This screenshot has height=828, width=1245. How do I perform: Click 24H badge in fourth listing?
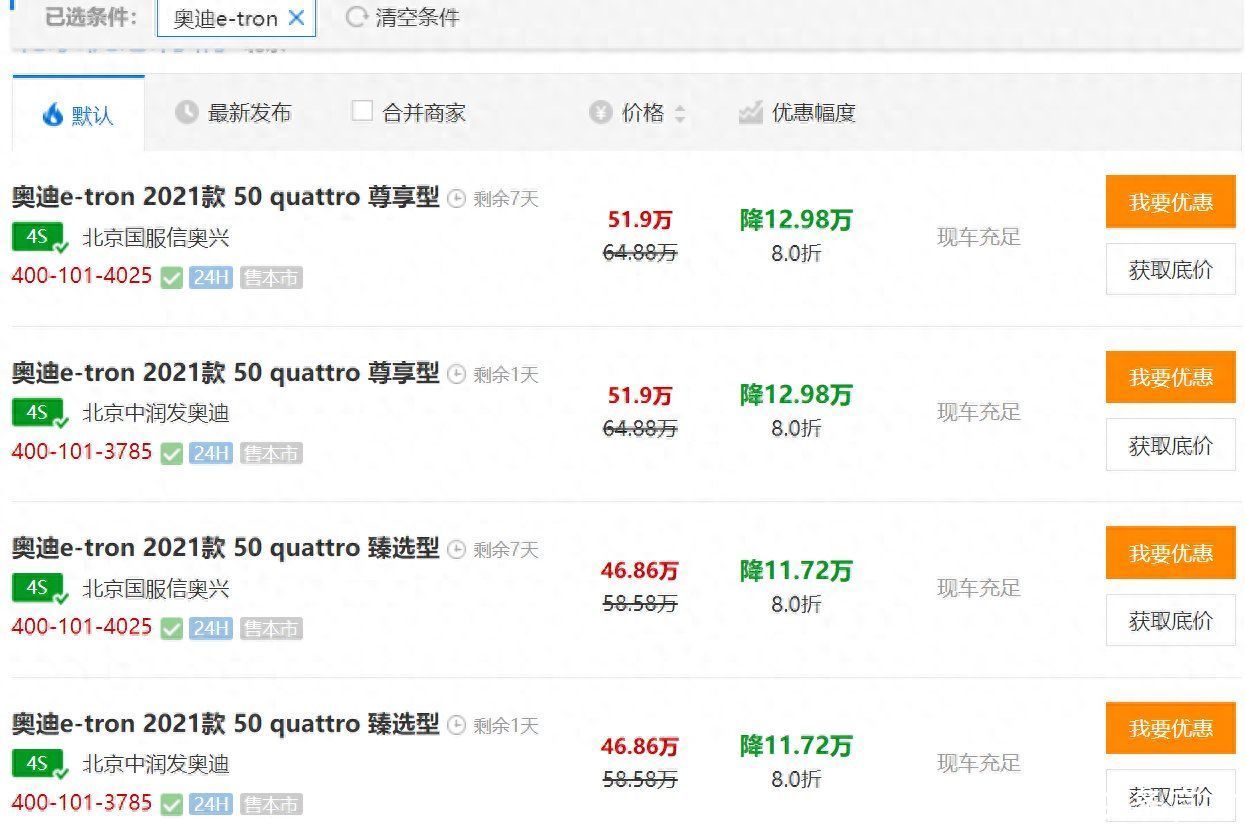[x=211, y=804]
